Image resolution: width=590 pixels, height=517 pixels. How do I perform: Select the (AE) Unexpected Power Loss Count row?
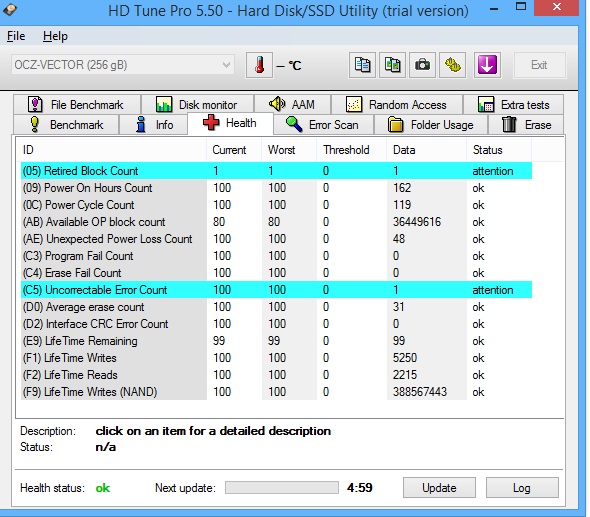[x=276, y=239]
